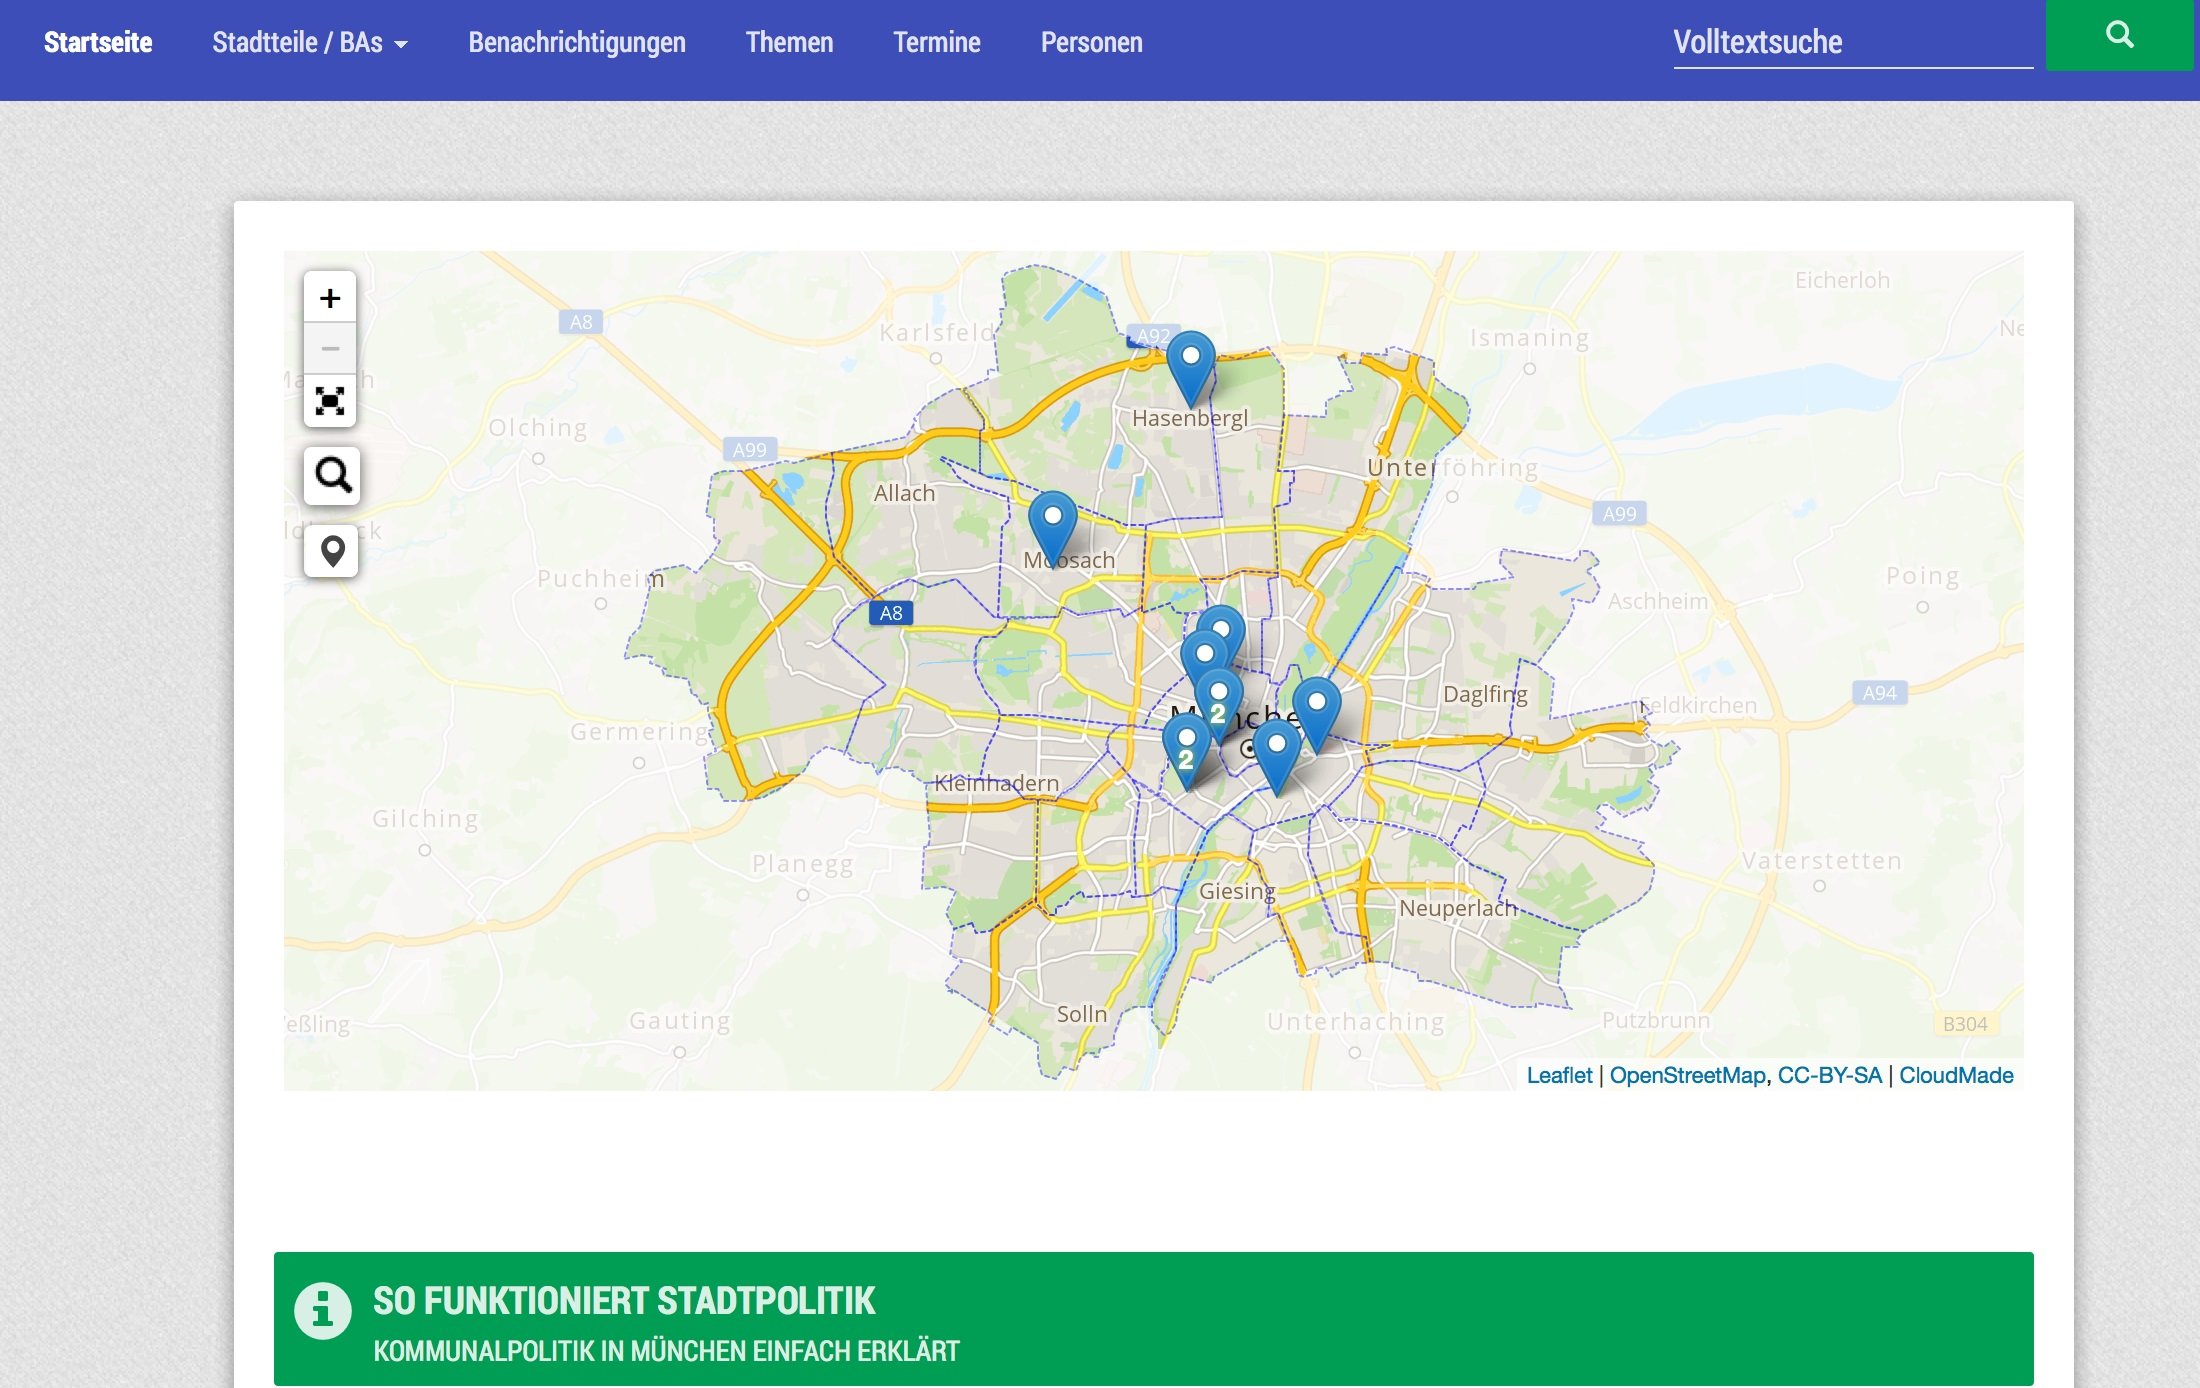2200x1388 pixels.
Task: Click the green search submit button
Action: point(2118,36)
